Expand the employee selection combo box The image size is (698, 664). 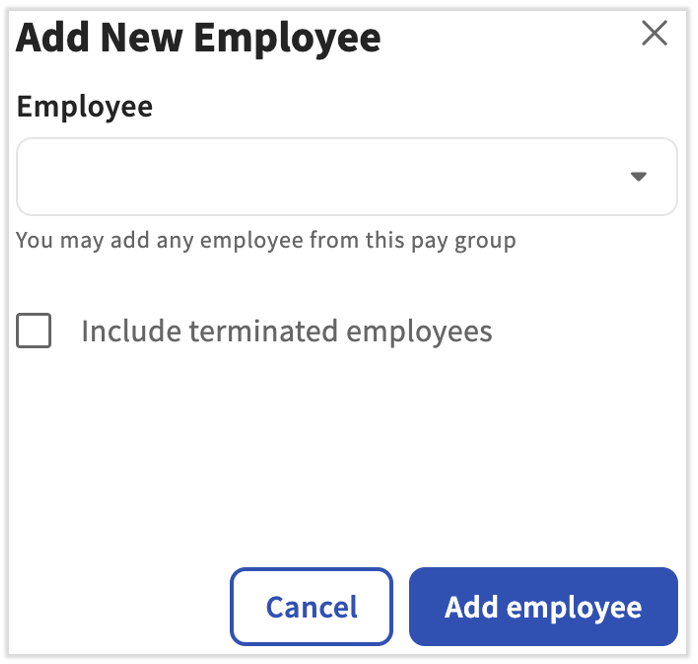pos(346,177)
